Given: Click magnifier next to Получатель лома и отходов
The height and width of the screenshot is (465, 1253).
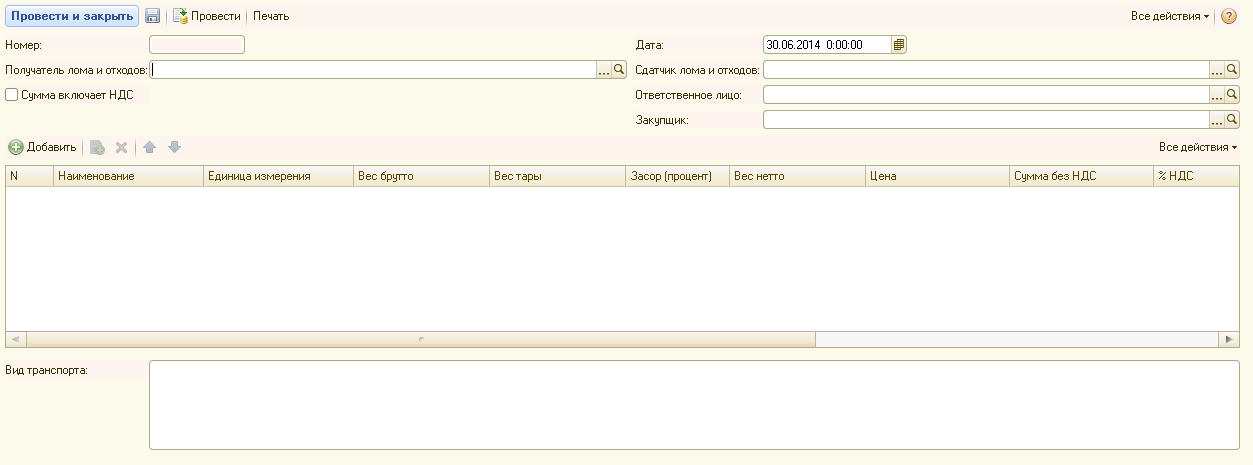Looking at the screenshot, I should point(619,70).
